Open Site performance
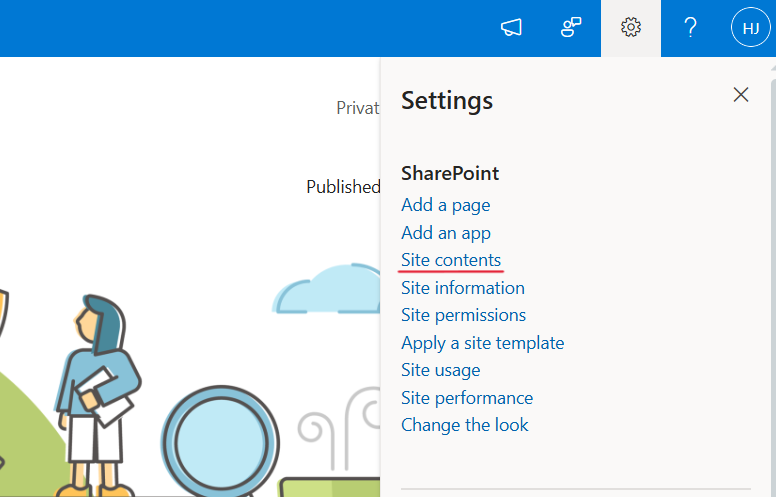 point(467,398)
